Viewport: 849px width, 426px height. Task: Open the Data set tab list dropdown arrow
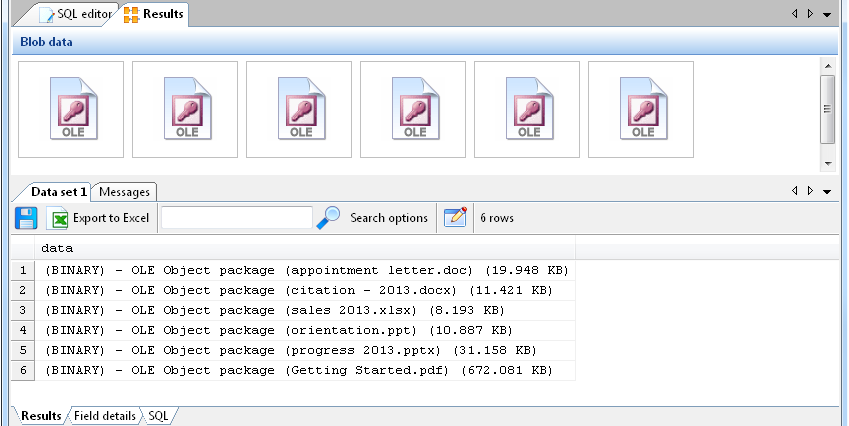(827, 191)
